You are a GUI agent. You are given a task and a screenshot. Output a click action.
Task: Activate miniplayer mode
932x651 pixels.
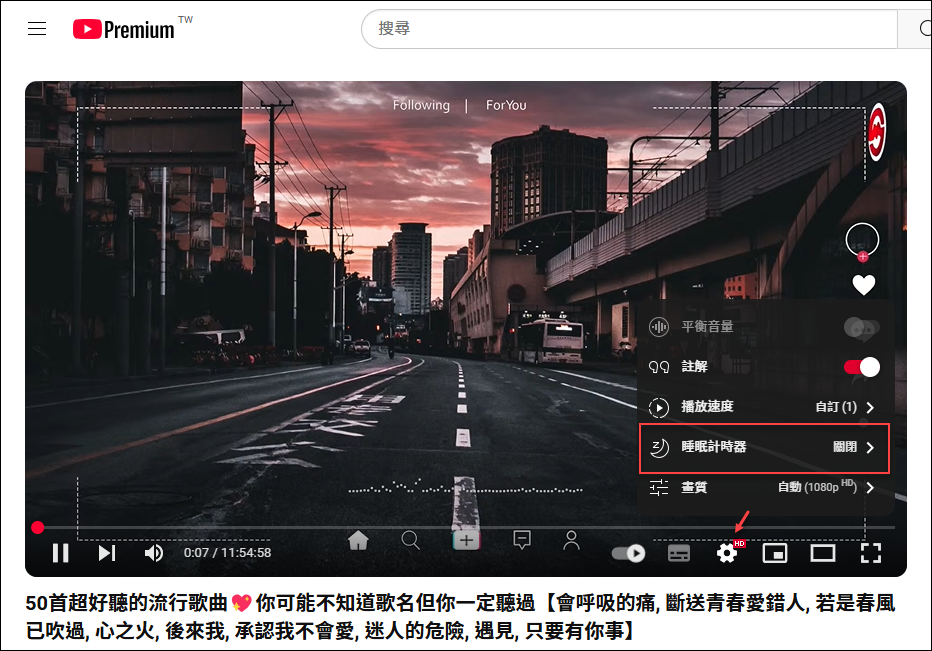[775, 553]
